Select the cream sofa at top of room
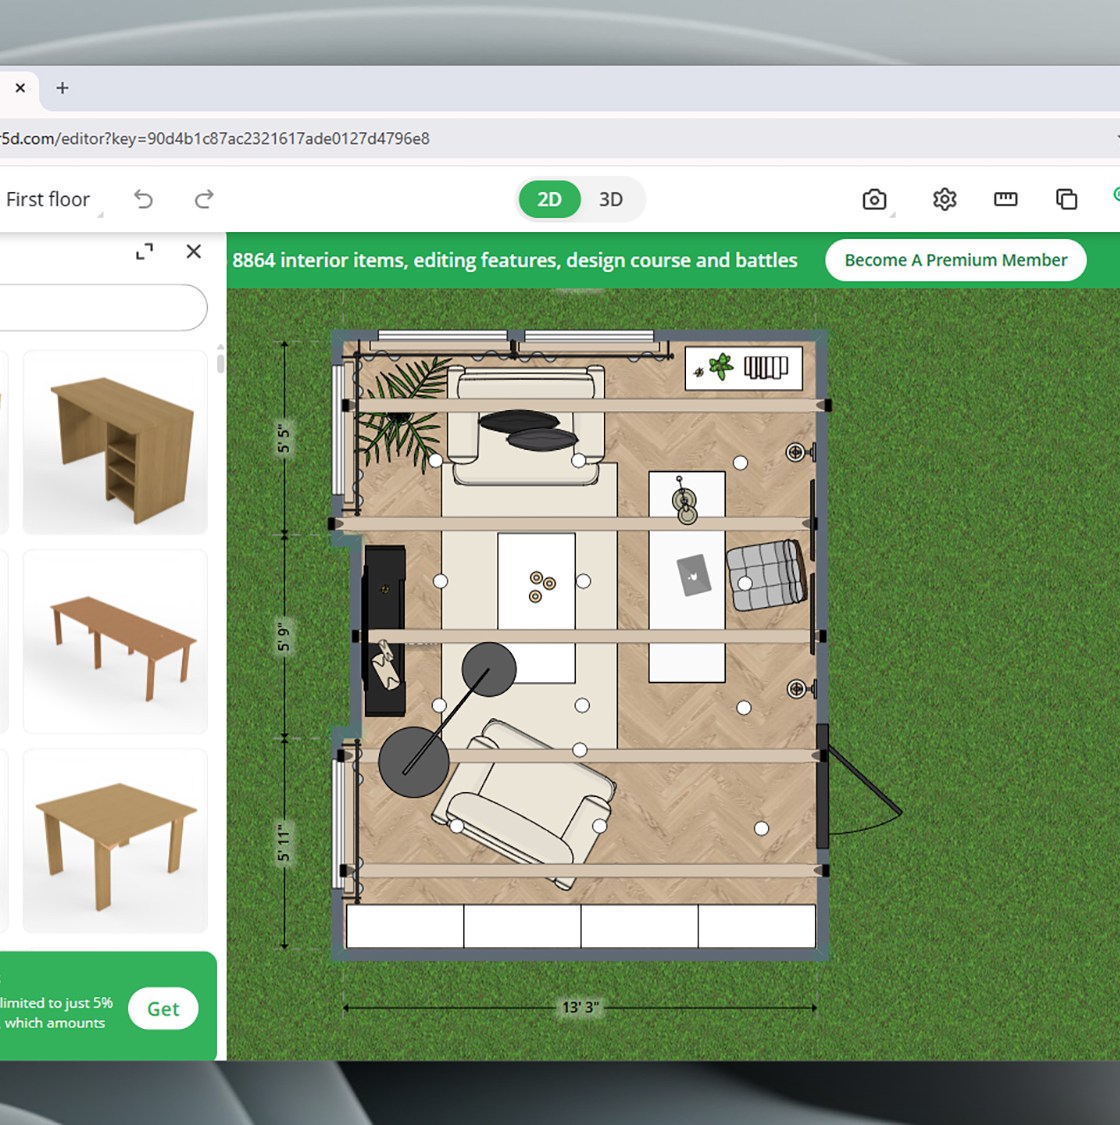The height and width of the screenshot is (1125, 1120). tap(526, 425)
